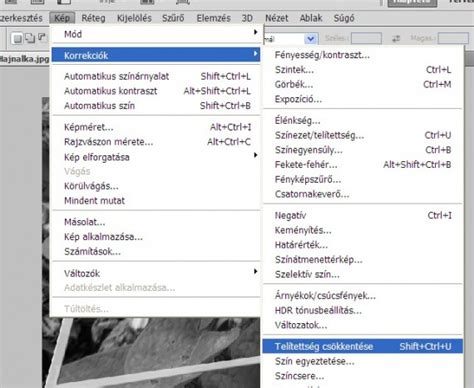Swap width and height values icon
Image resolution: width=474 pixels, height=388 pixels.
(x=396, y=39)
